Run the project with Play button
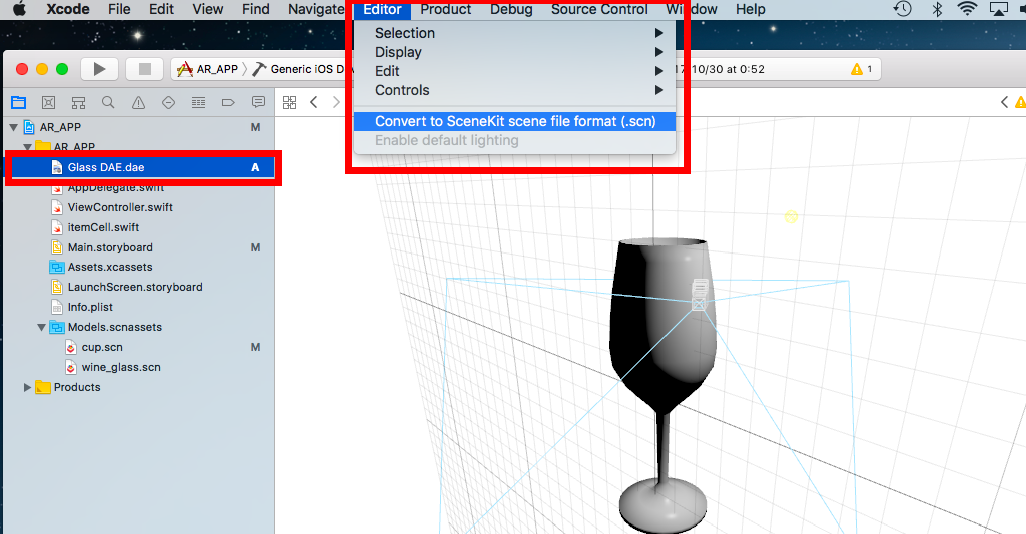This screenshot has height=534, width=1026. coord(99,69)
